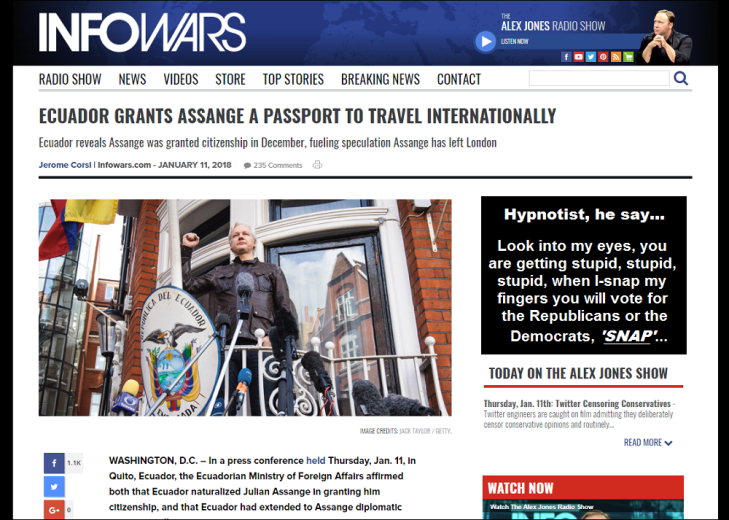This screenshot has width=729, height=520.
Task: Open the Pinterest icon in header
Action: 603,57
